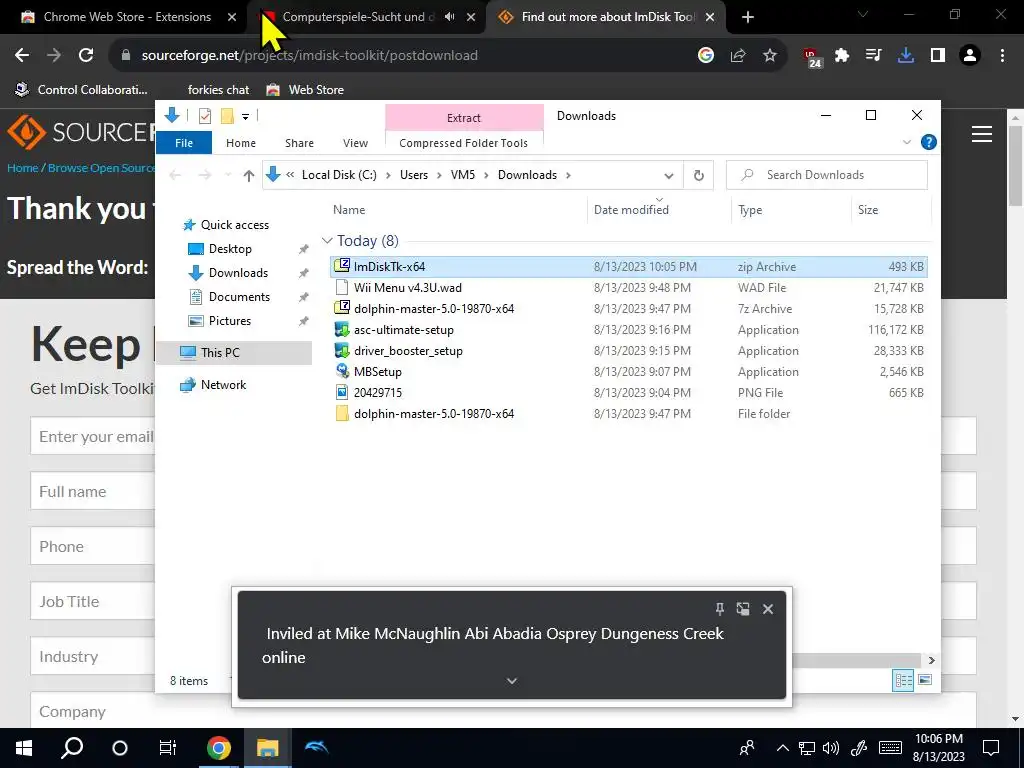
Task: Open Chrome profile avatar
Action: coord(970,56)
